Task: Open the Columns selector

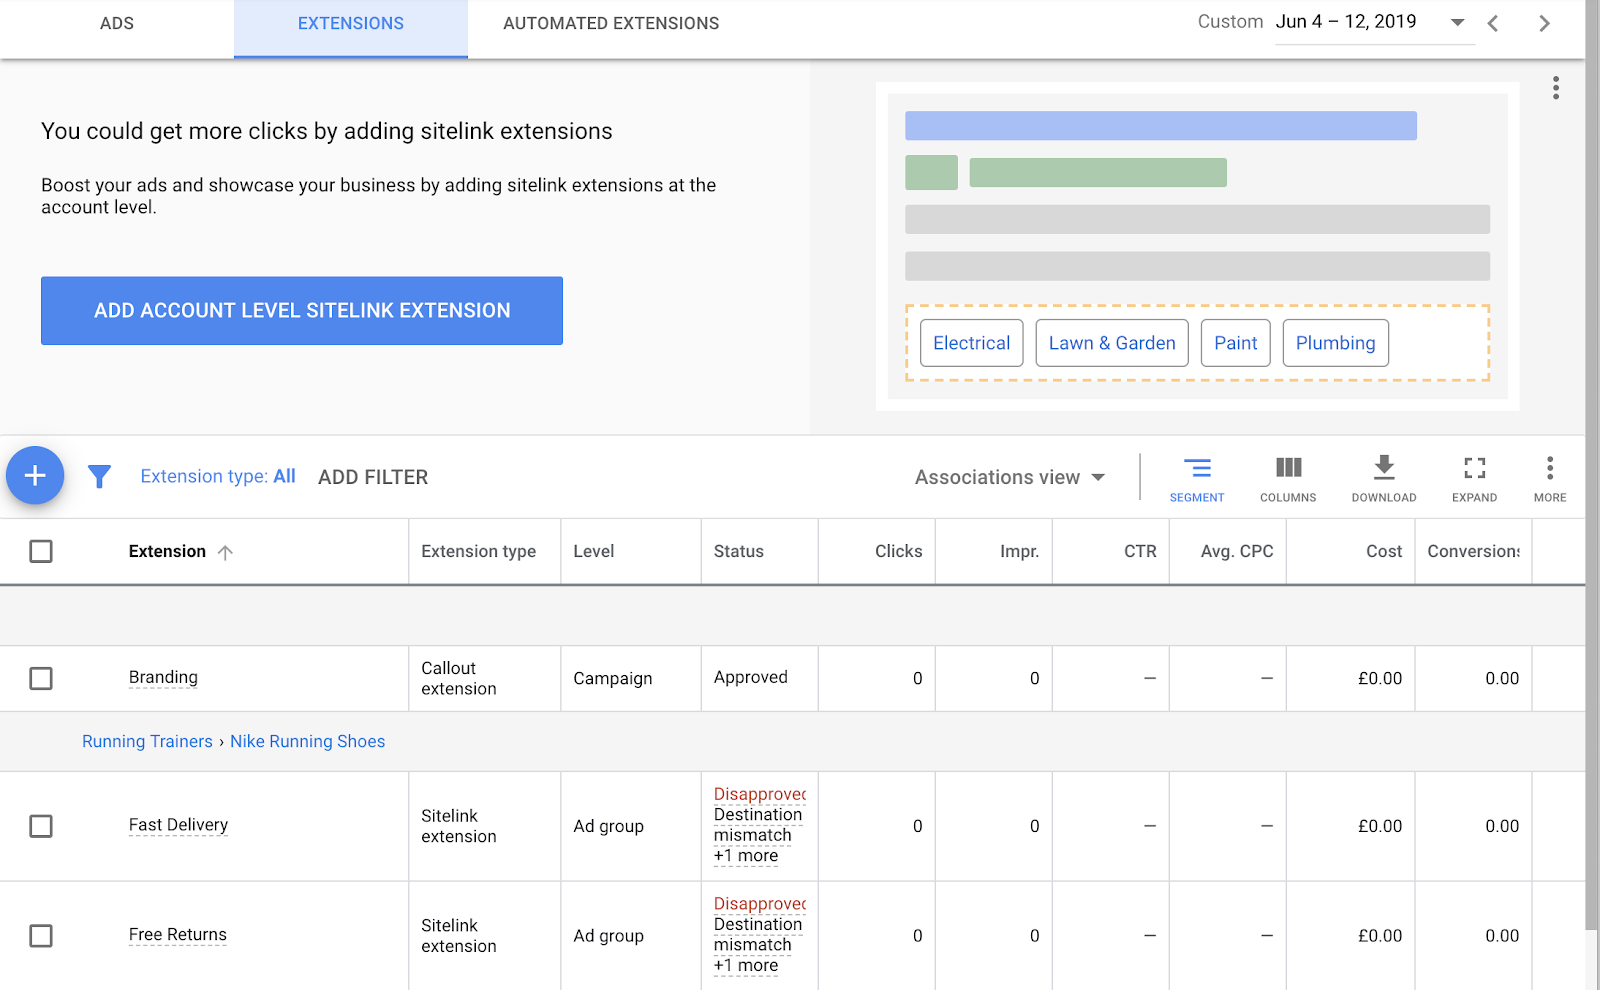Action: coord(1287,478)
